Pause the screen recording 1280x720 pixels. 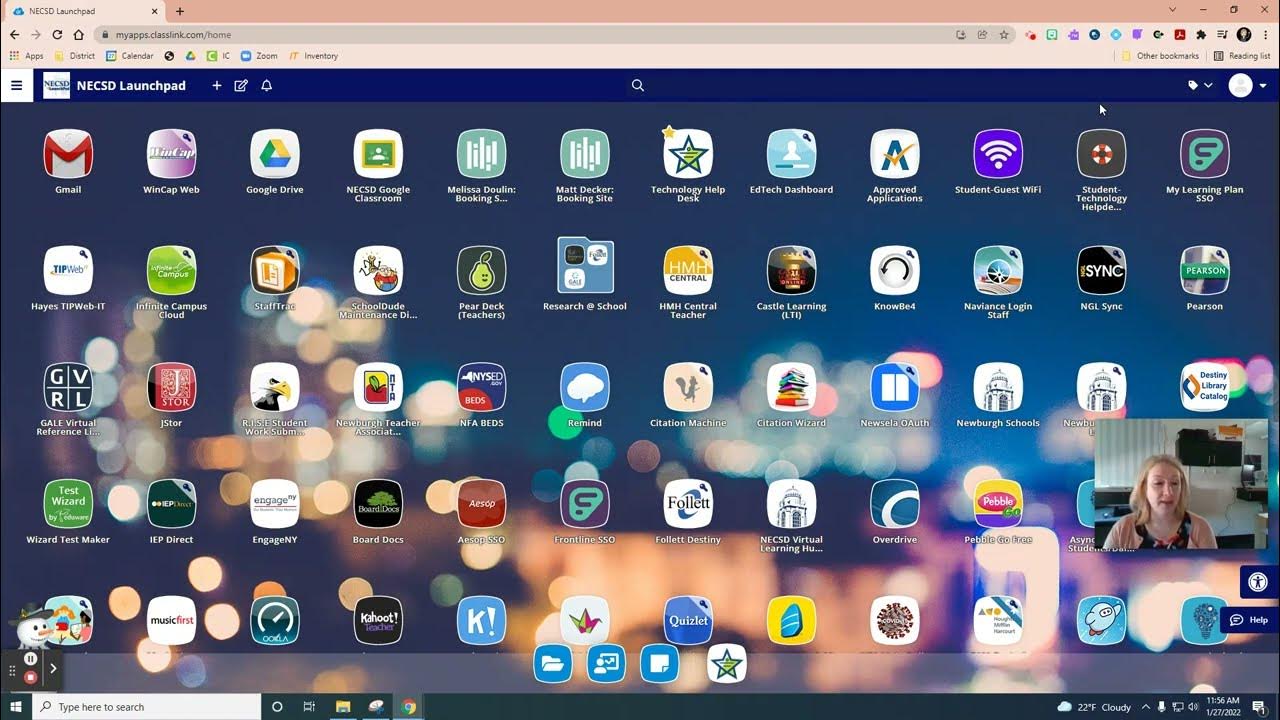pyautogui.click(x=31, y=659)
